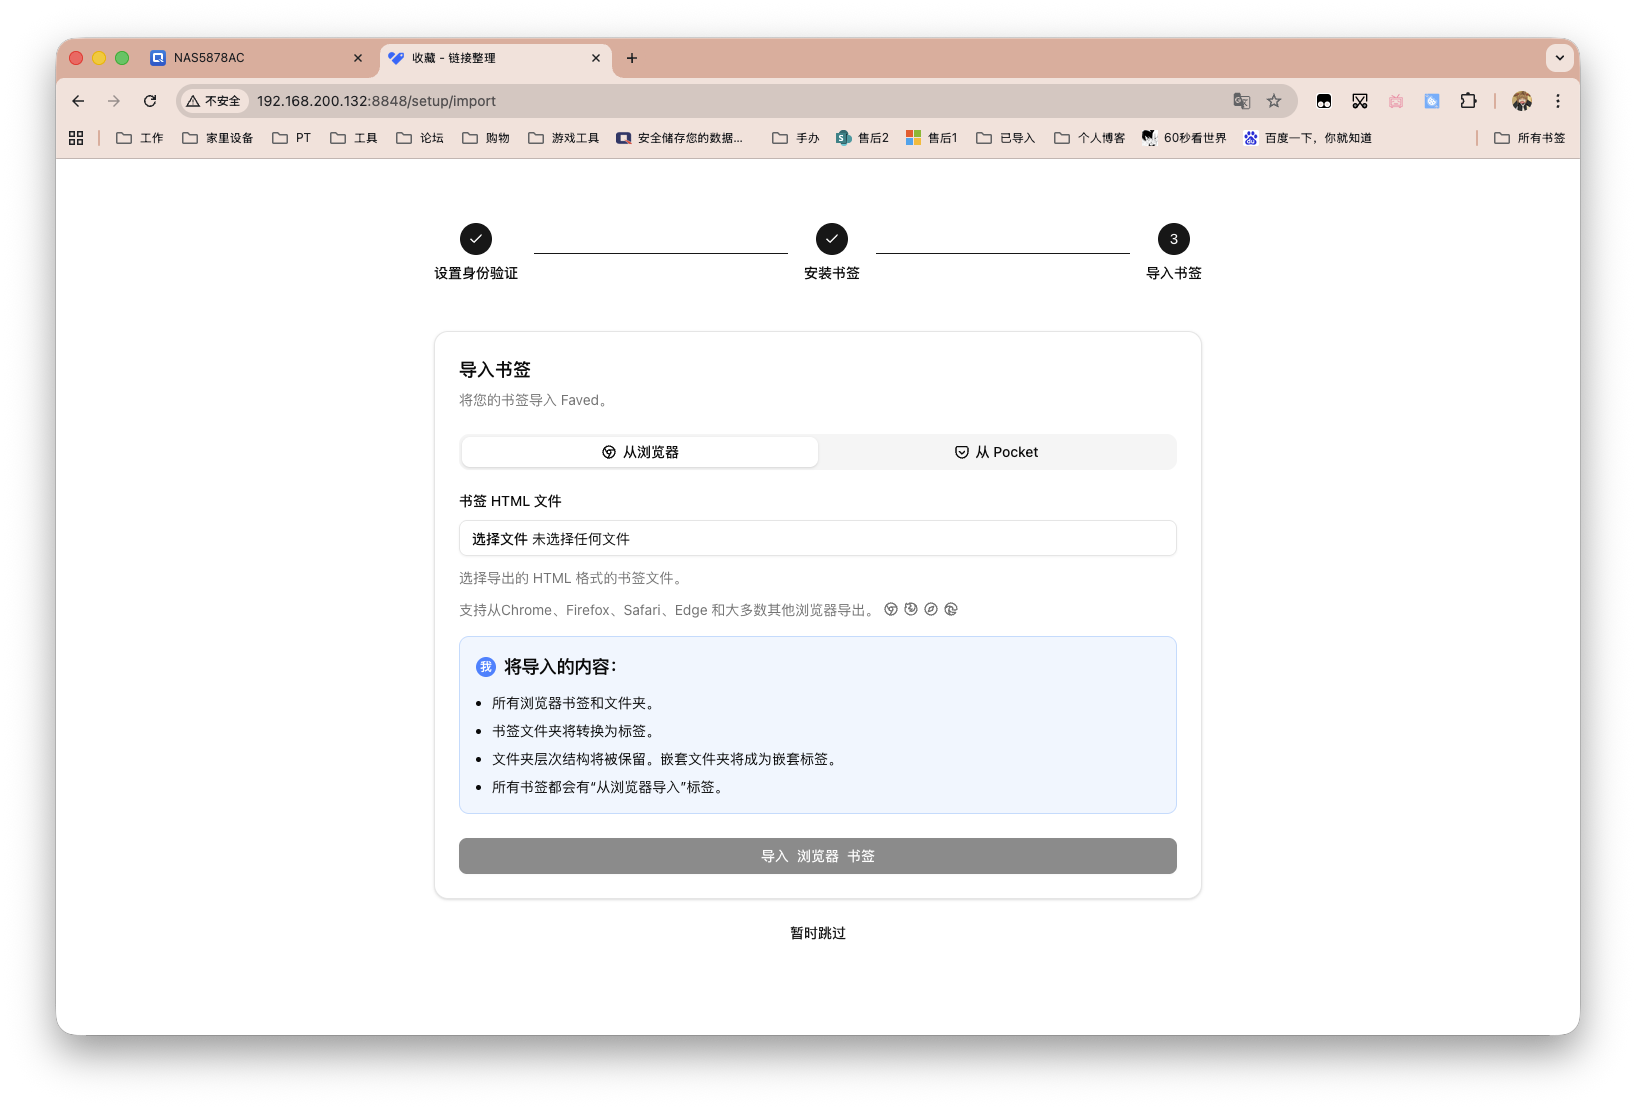Switch to the 从 Pocket tab
This screenshot has width=1636, height=1109.
point(997,452)
